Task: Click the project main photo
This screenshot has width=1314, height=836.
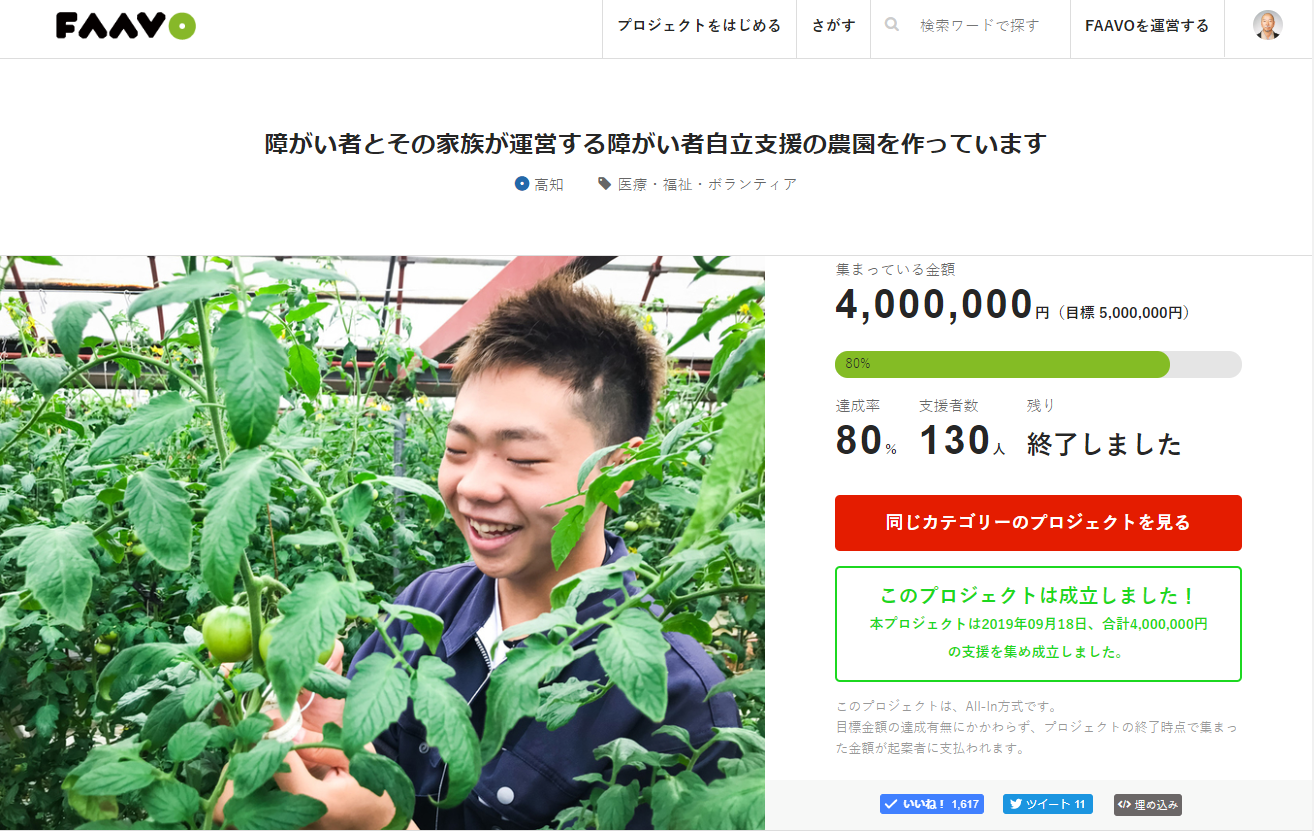Action: [382, 543]
